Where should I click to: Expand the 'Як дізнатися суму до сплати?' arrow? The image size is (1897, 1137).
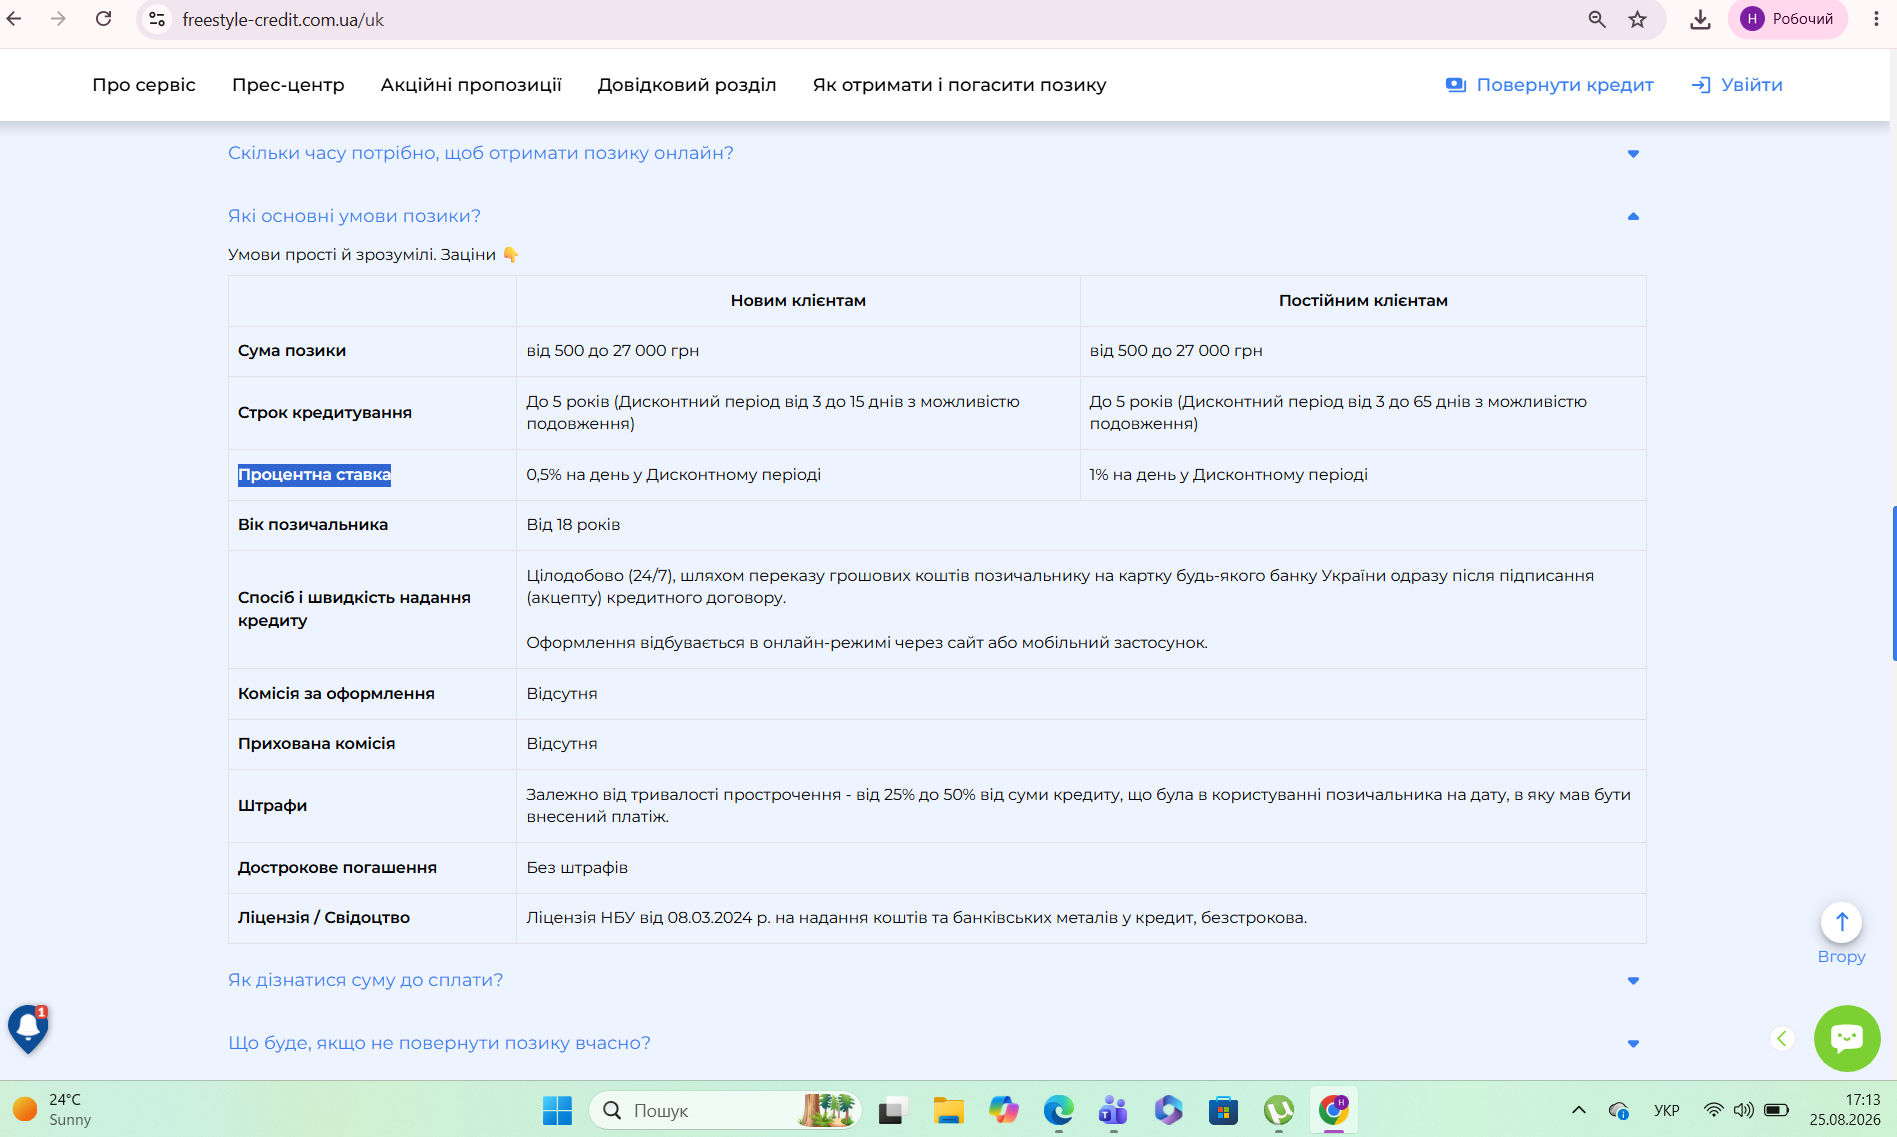coord(1633,980)
